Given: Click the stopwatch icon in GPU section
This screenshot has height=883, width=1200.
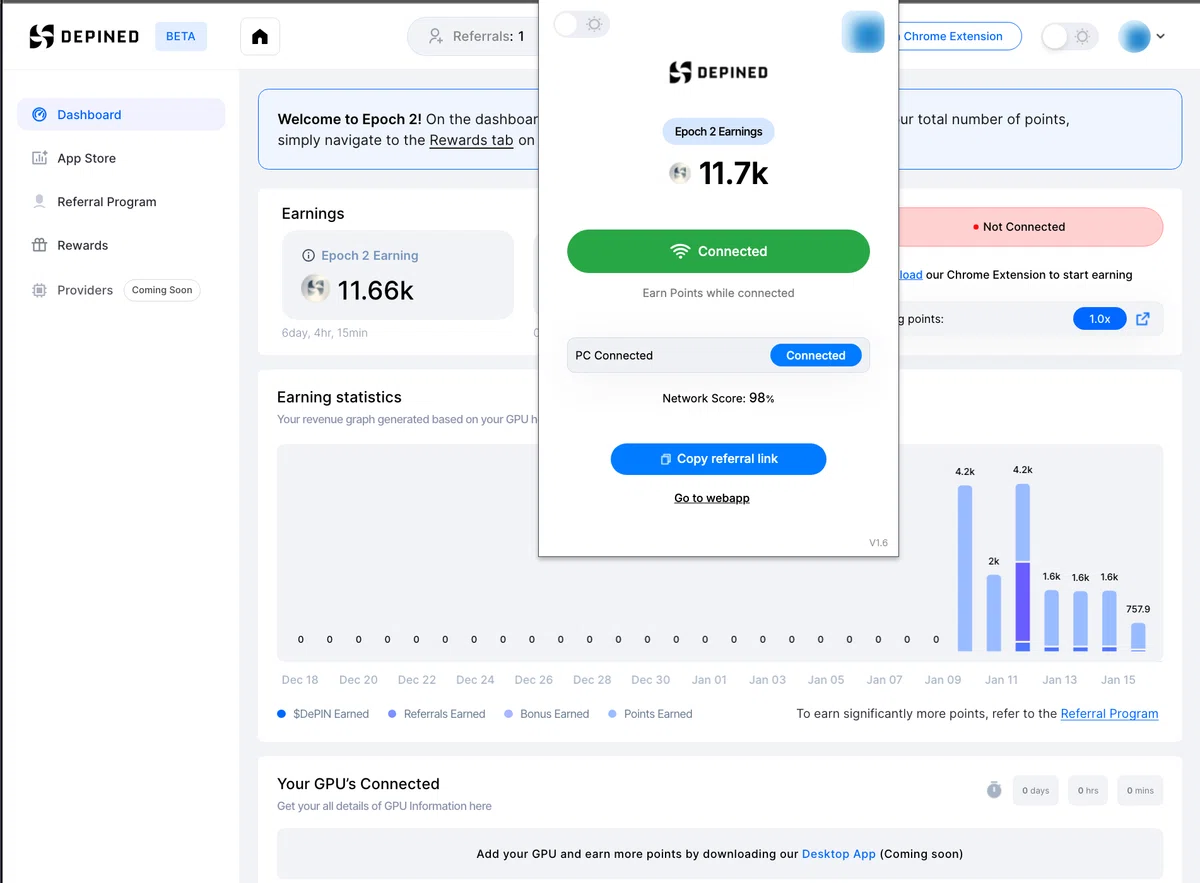Looking at the screenshot, I should (x=994, y=790).
